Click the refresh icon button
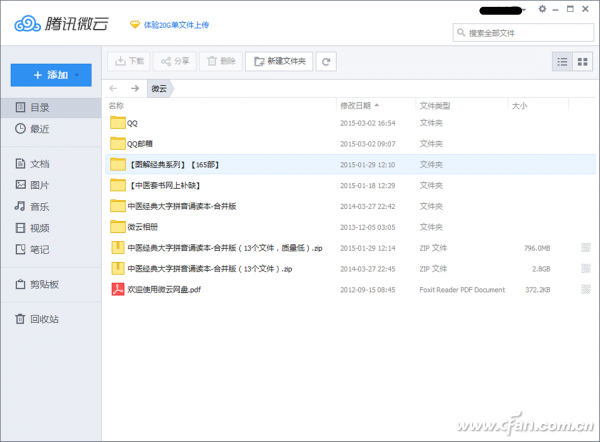The width and height of the screenshot is (600, 442). (326, 62)
